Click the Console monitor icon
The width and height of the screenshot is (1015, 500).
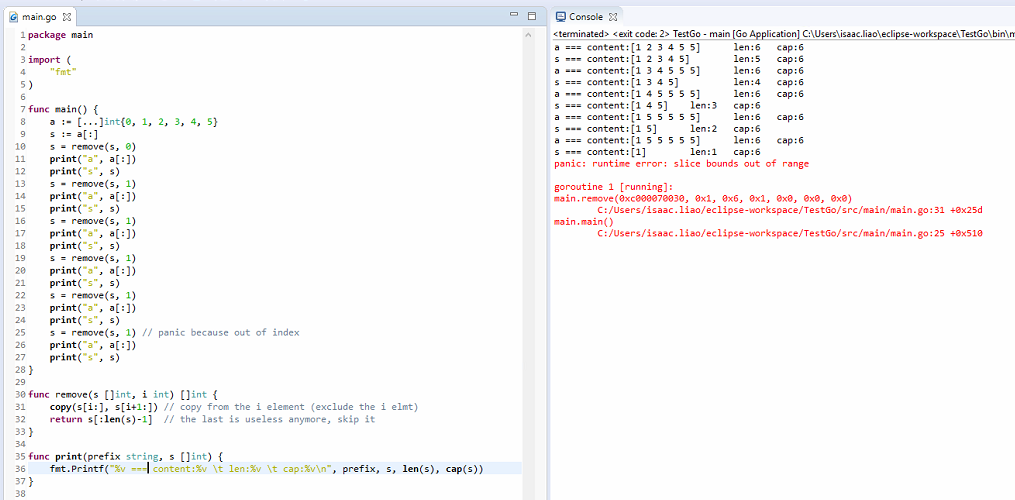561,17
